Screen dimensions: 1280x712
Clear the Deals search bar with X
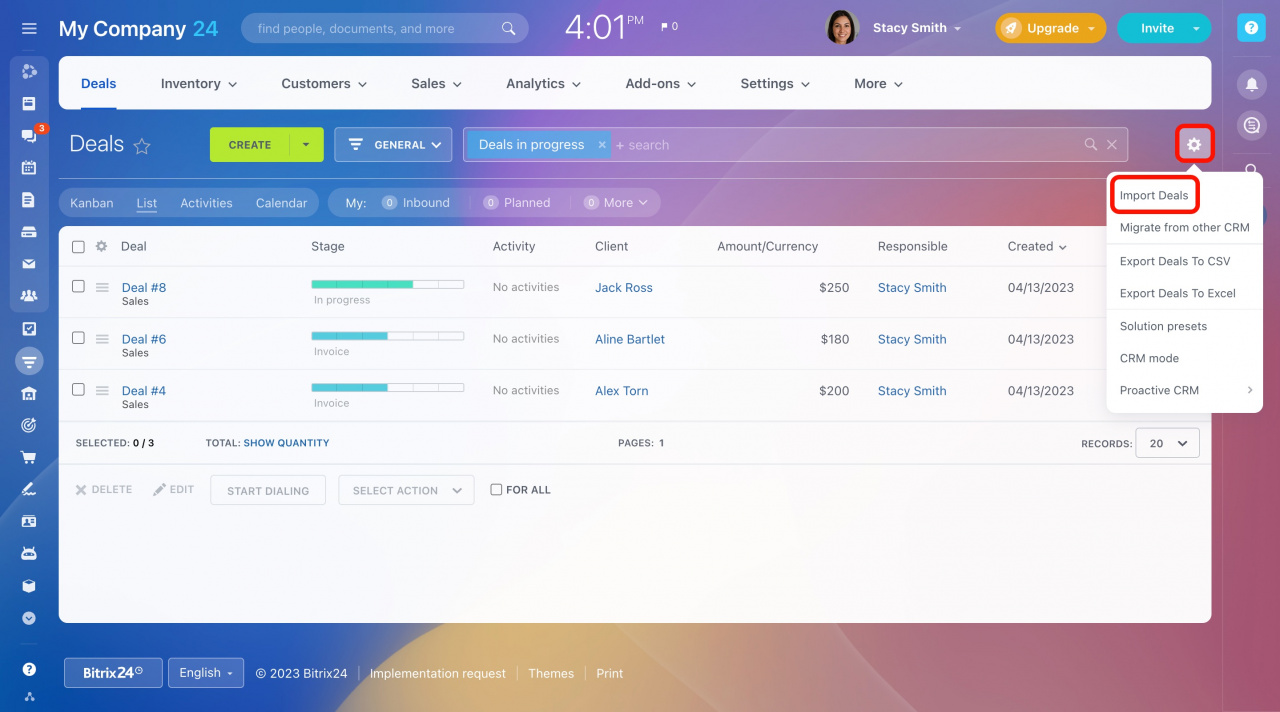coord(1112,145)
